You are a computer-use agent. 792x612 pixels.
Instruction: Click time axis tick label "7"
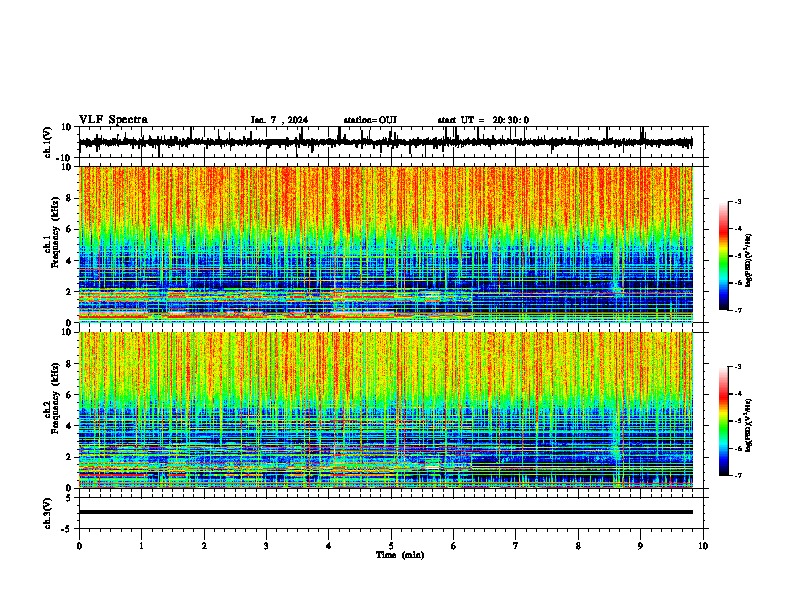coord(516,546)
